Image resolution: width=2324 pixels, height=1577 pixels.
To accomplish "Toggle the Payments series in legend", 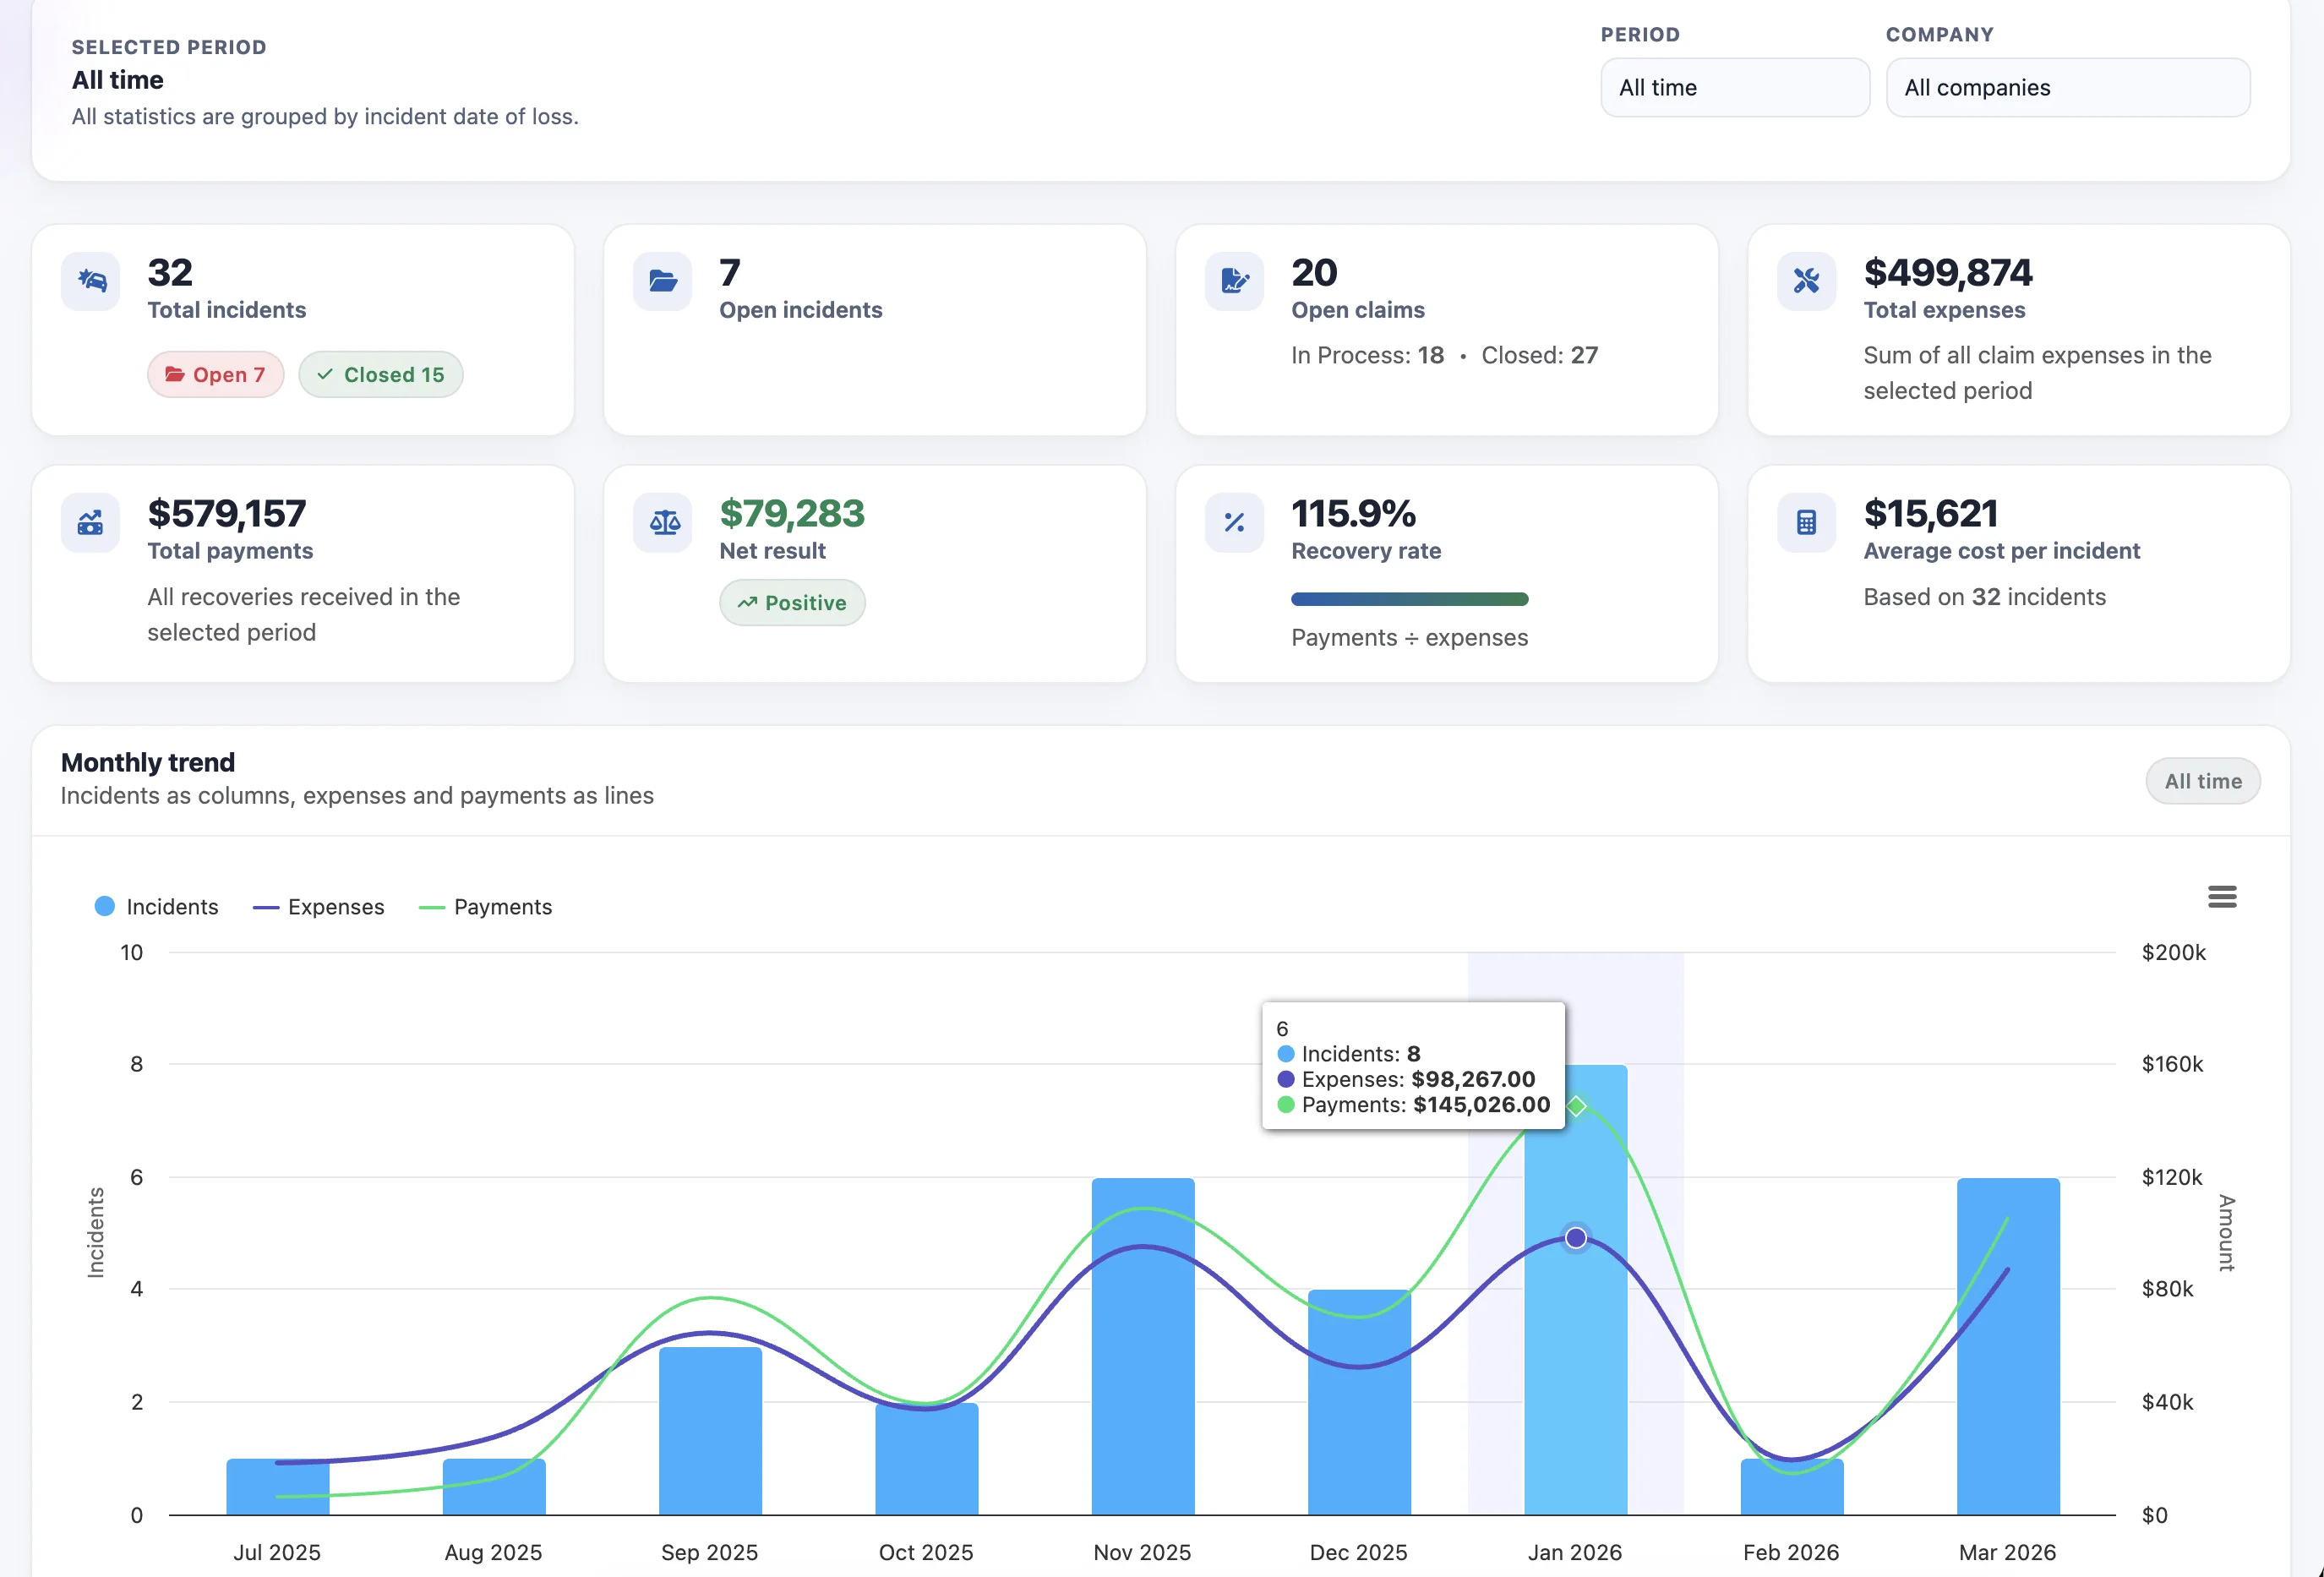I will pos(486,906).
